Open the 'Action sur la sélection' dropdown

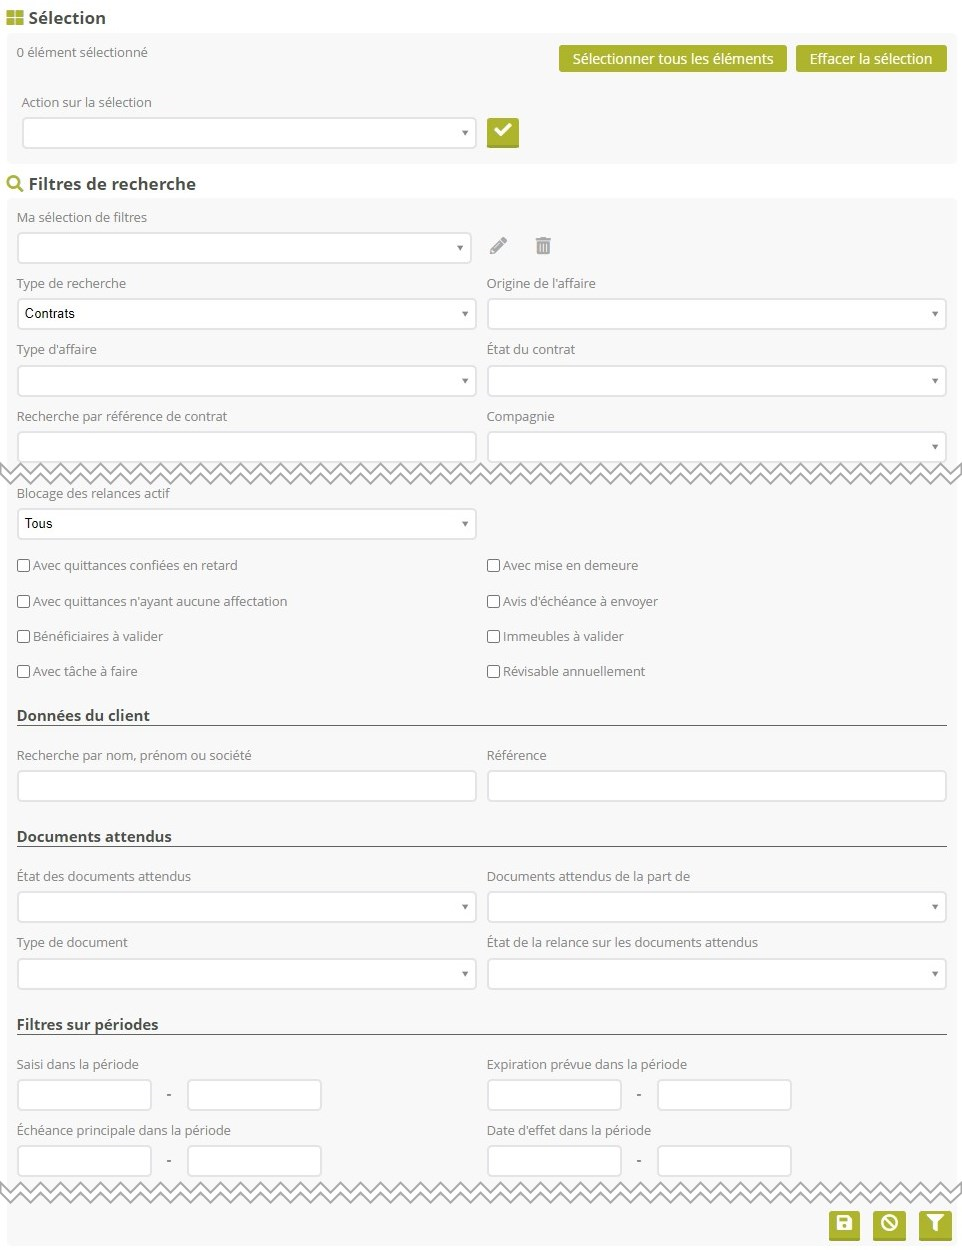(248, 133)
